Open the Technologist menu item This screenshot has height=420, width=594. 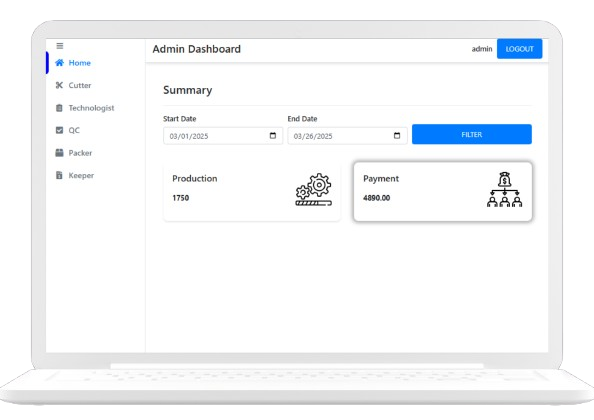tap(91, 108)
